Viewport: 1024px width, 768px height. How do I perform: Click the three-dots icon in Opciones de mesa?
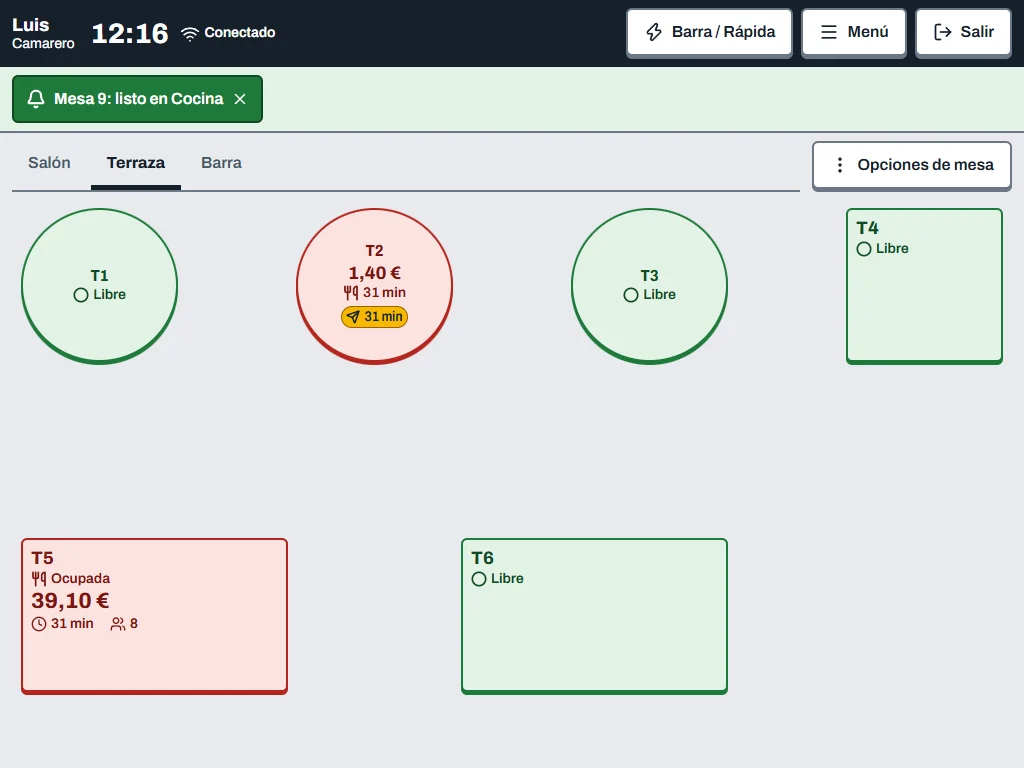pos(840,165)
